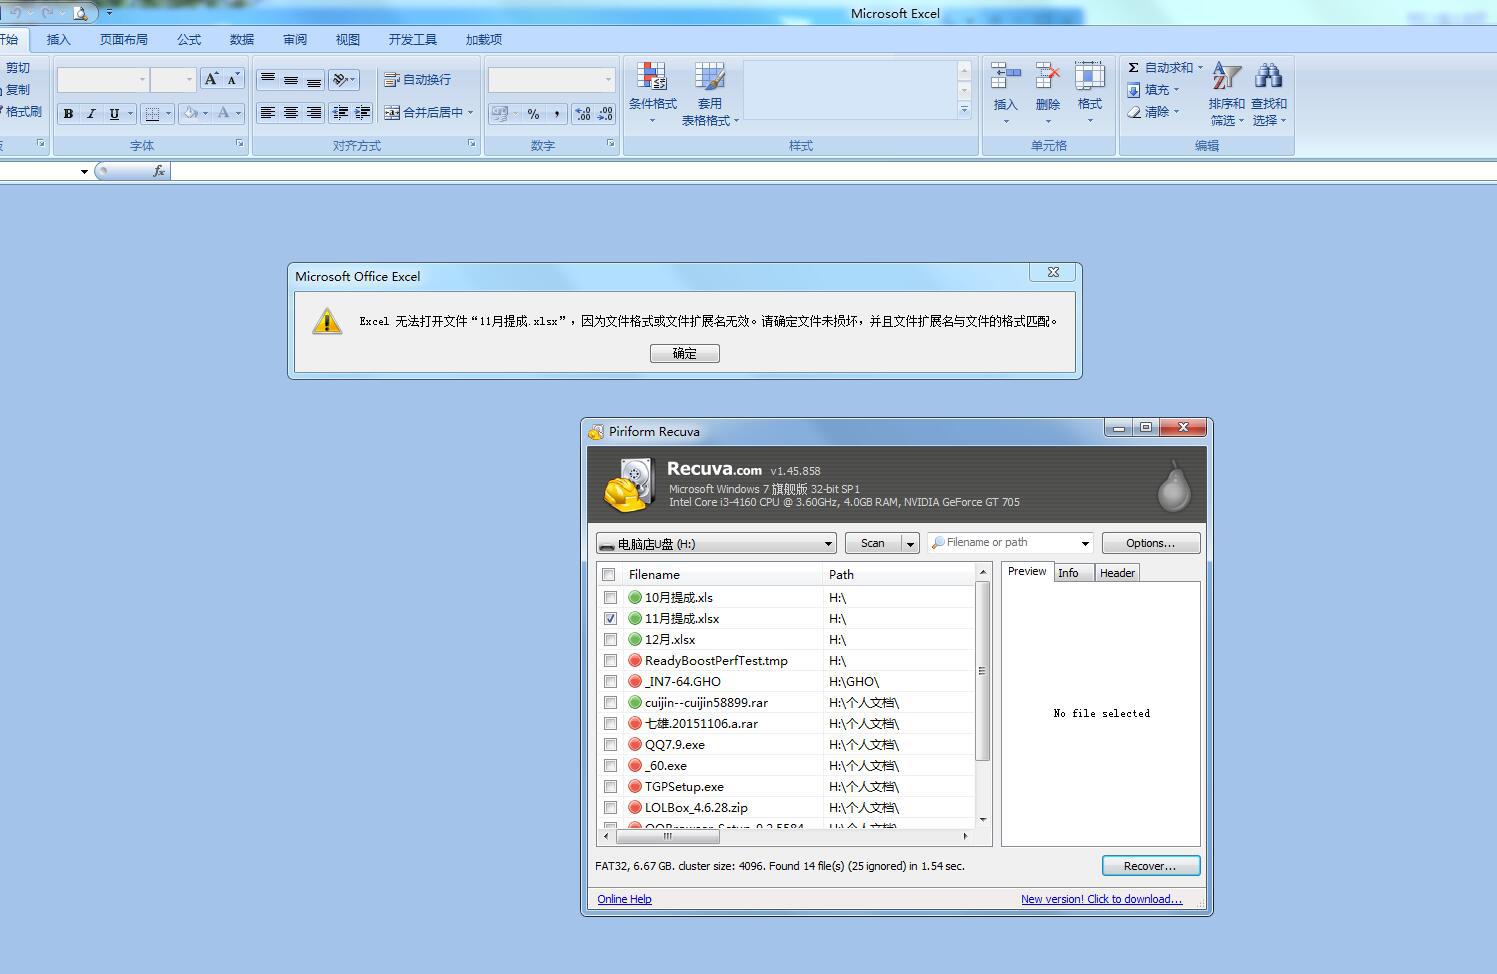Click the 条件格式 conditional formatting icon

pos(652,76)
